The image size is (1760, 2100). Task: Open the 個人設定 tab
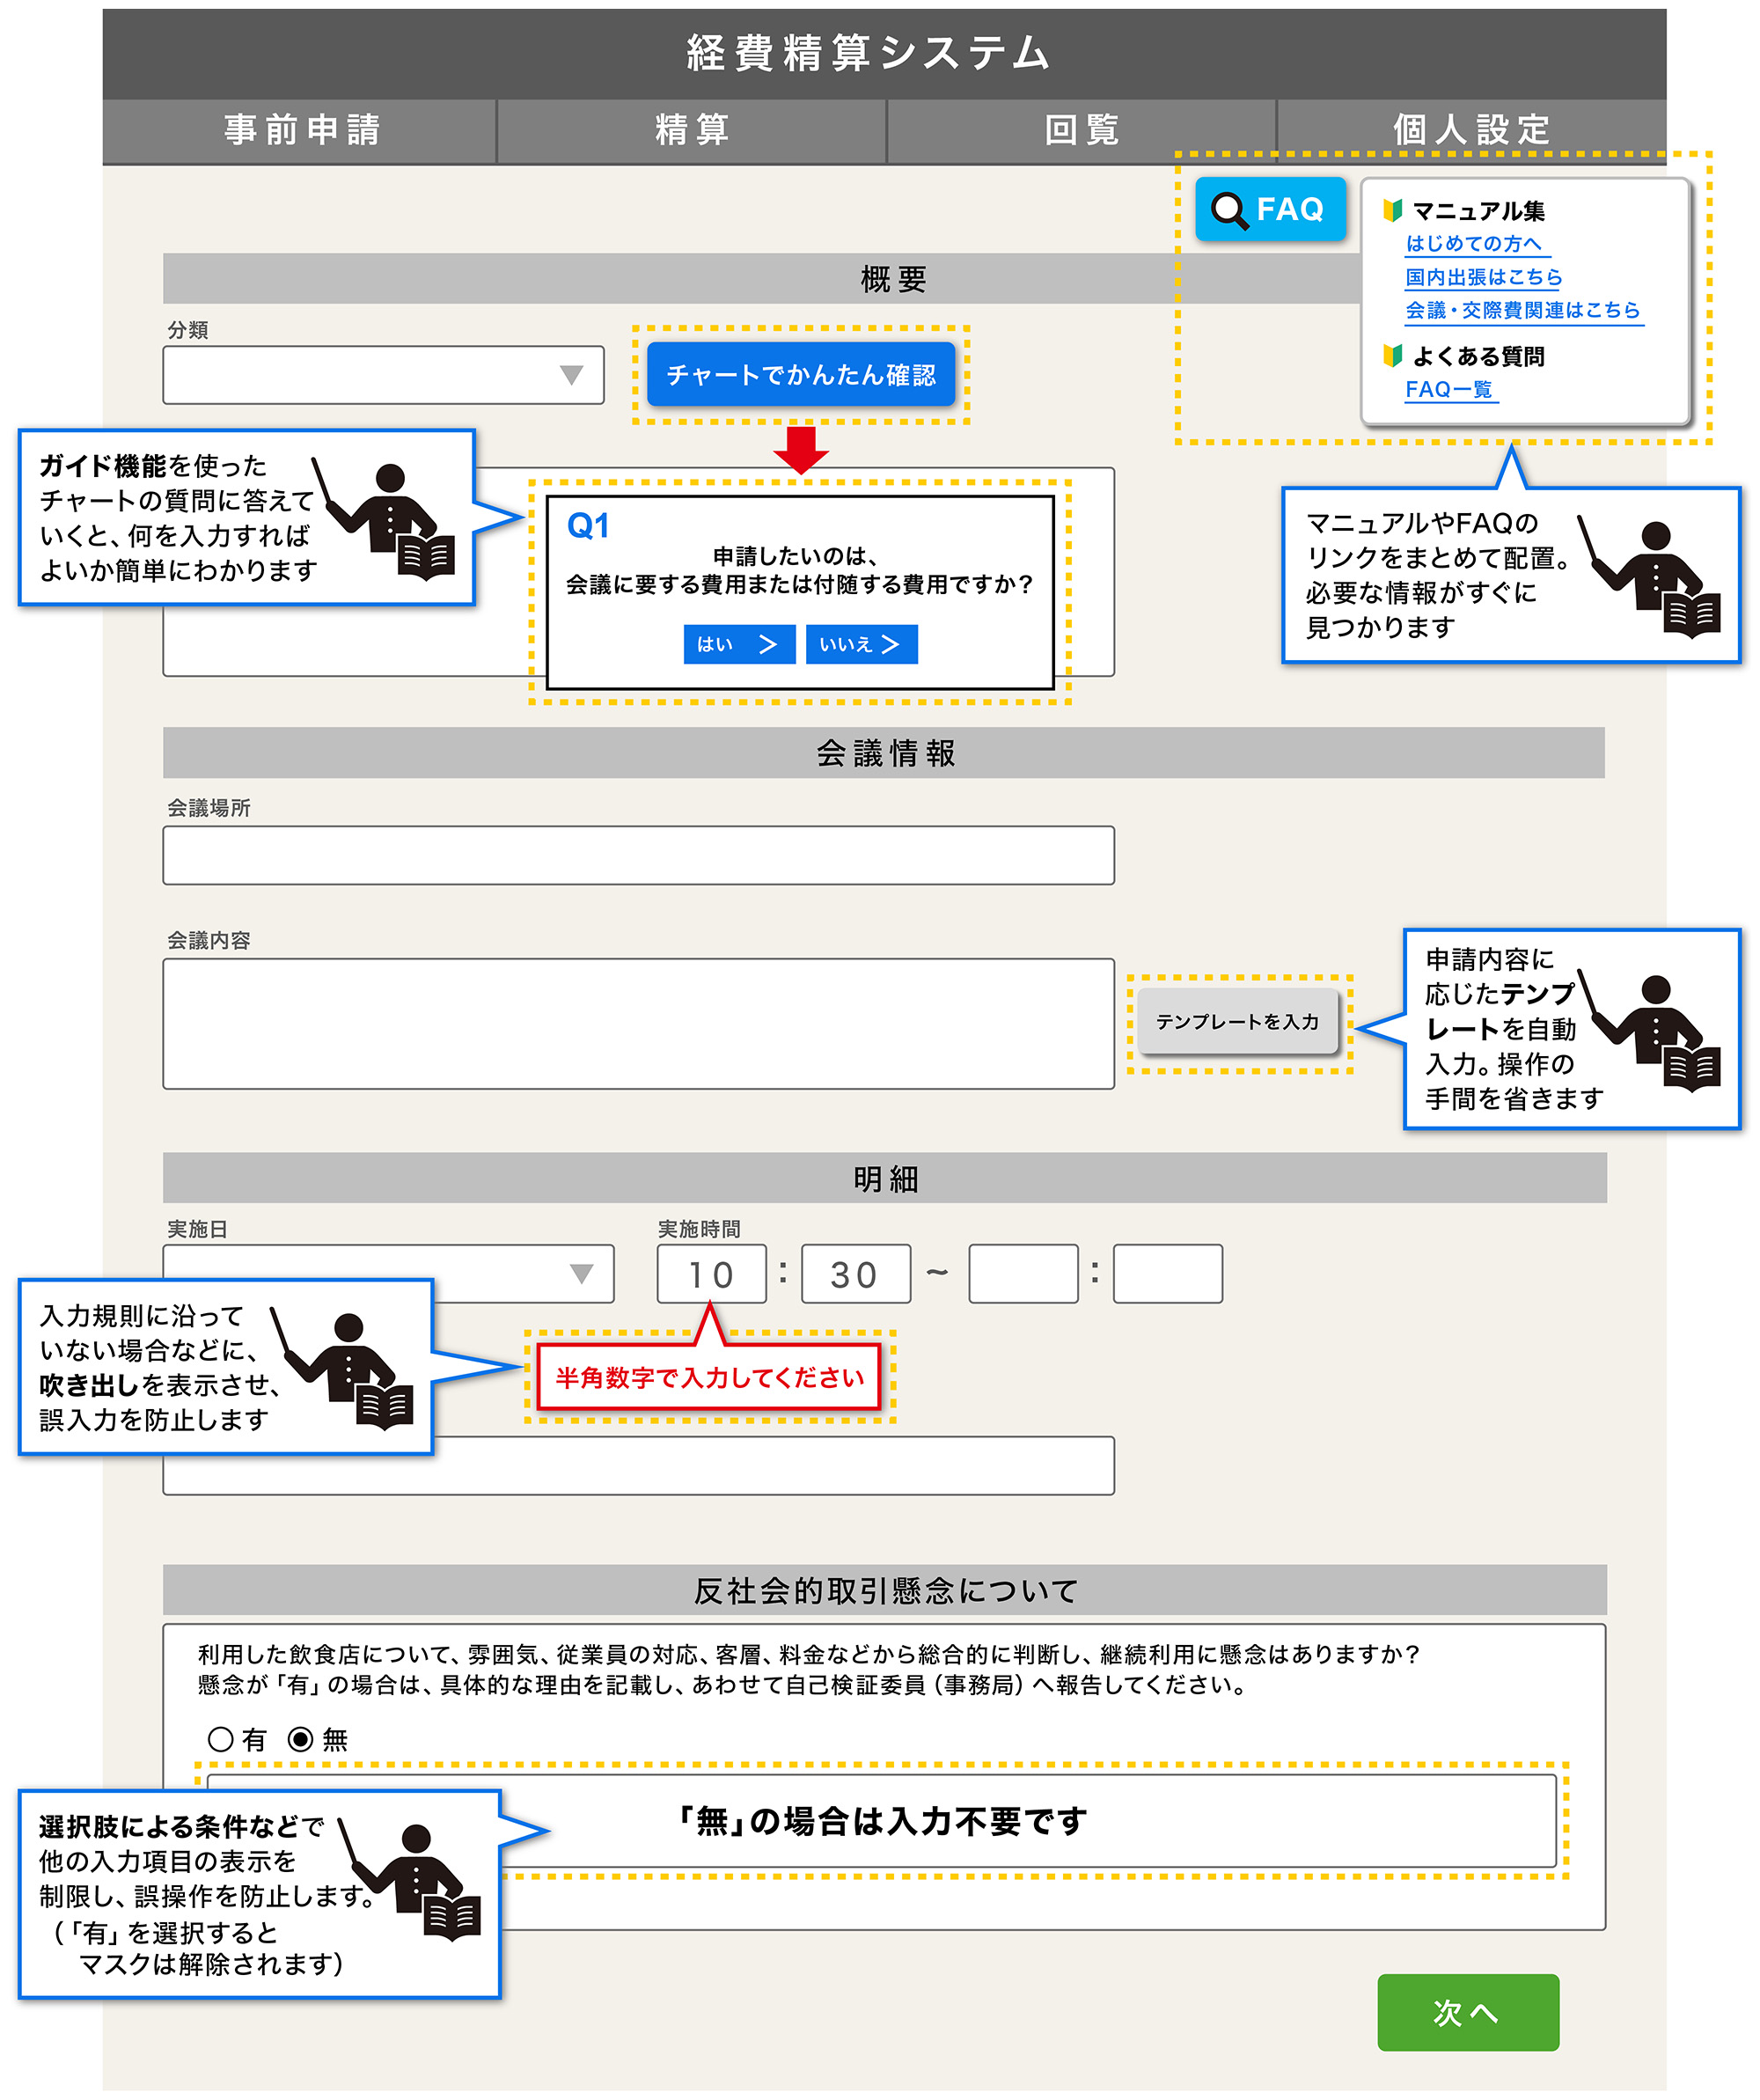click(1471, 130)
